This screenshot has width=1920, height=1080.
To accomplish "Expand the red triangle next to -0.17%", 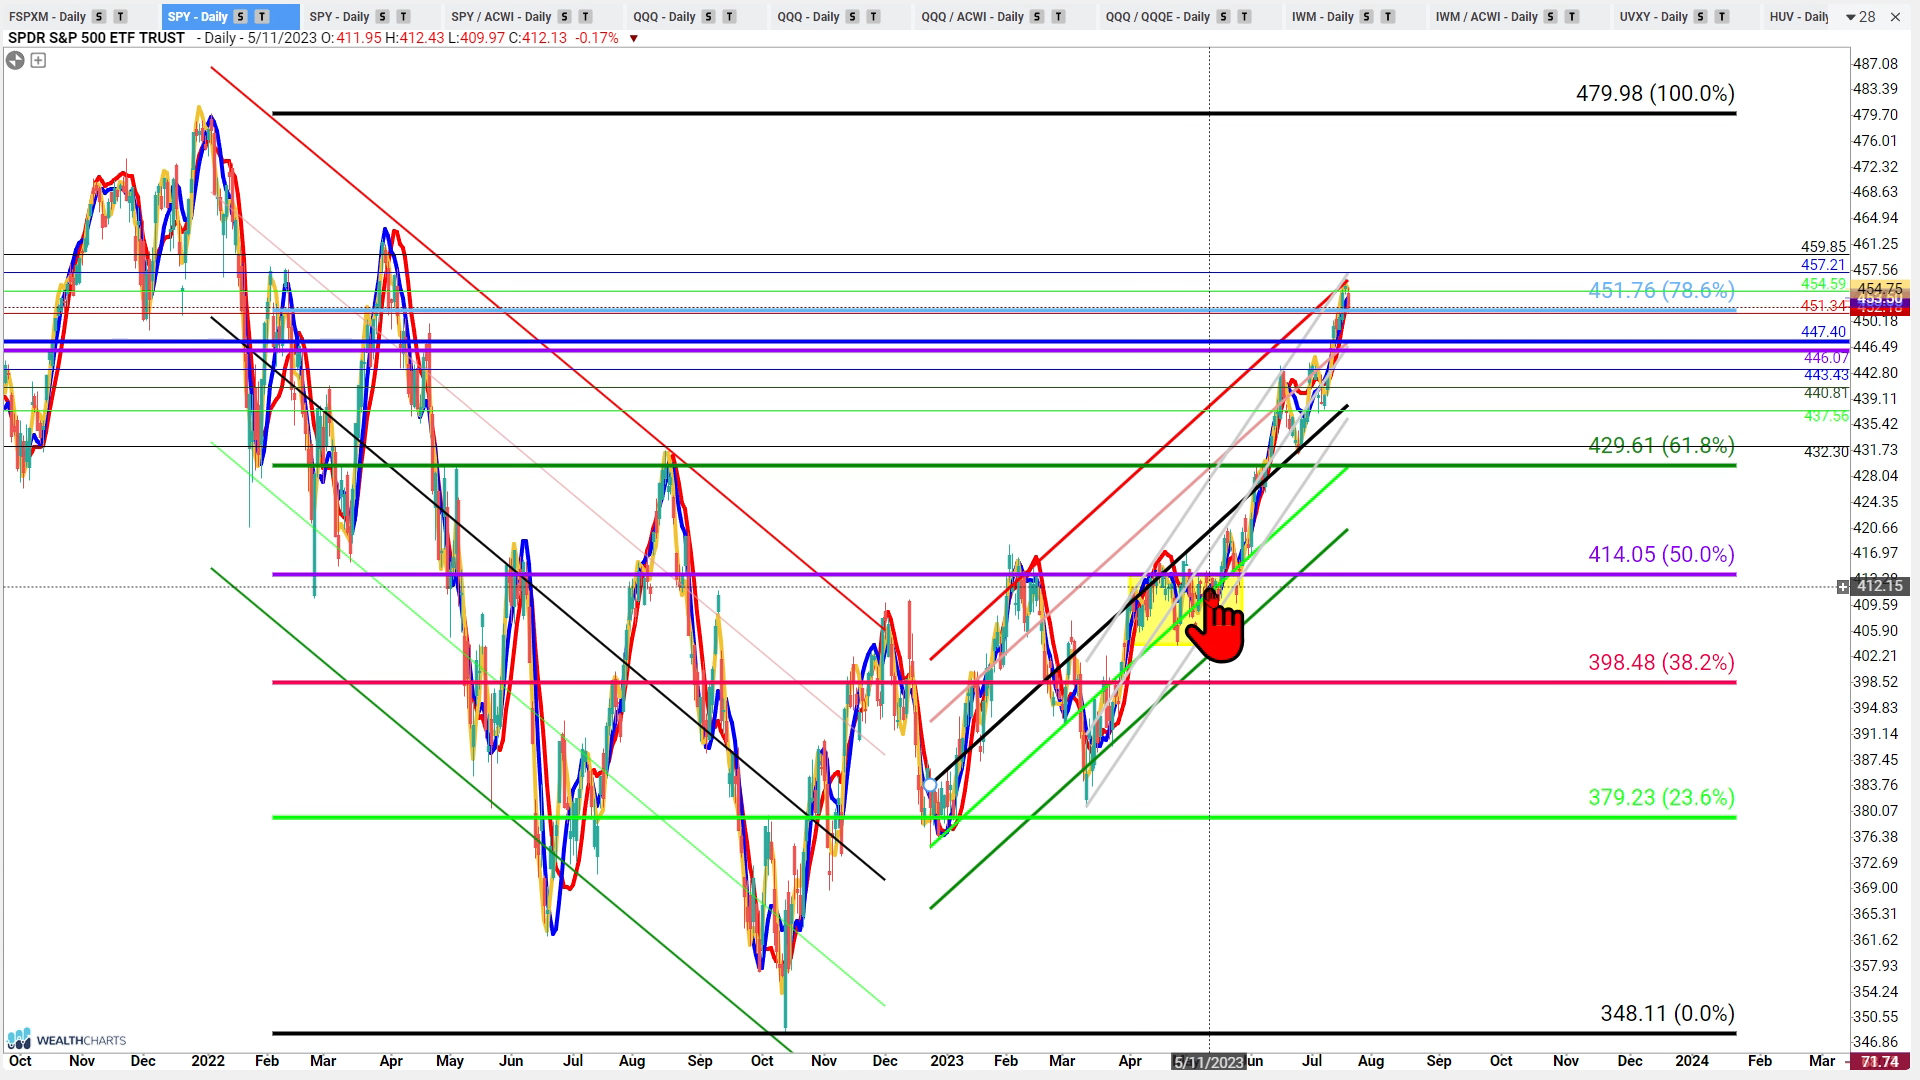I will 633,39.
